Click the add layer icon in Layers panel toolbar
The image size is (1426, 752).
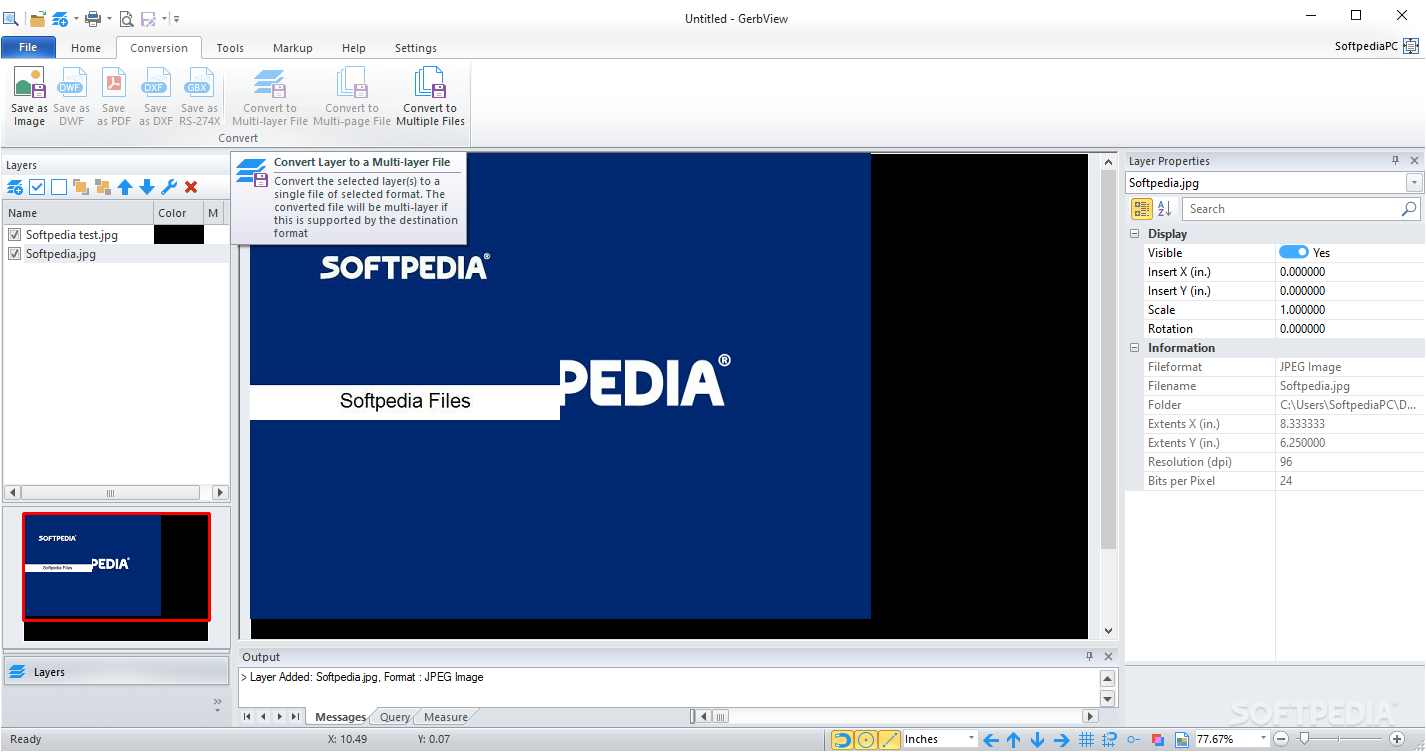click(x=15, y=187)
